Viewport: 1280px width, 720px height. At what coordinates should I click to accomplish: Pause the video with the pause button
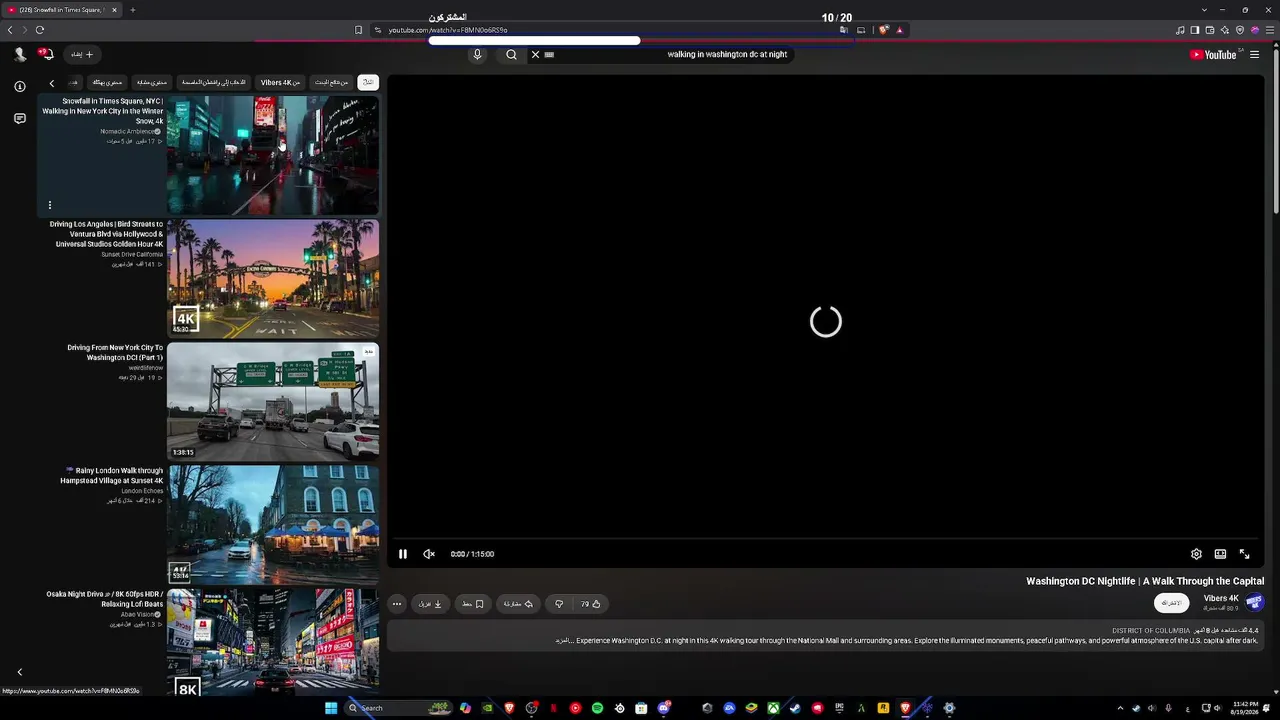(403, 554)
